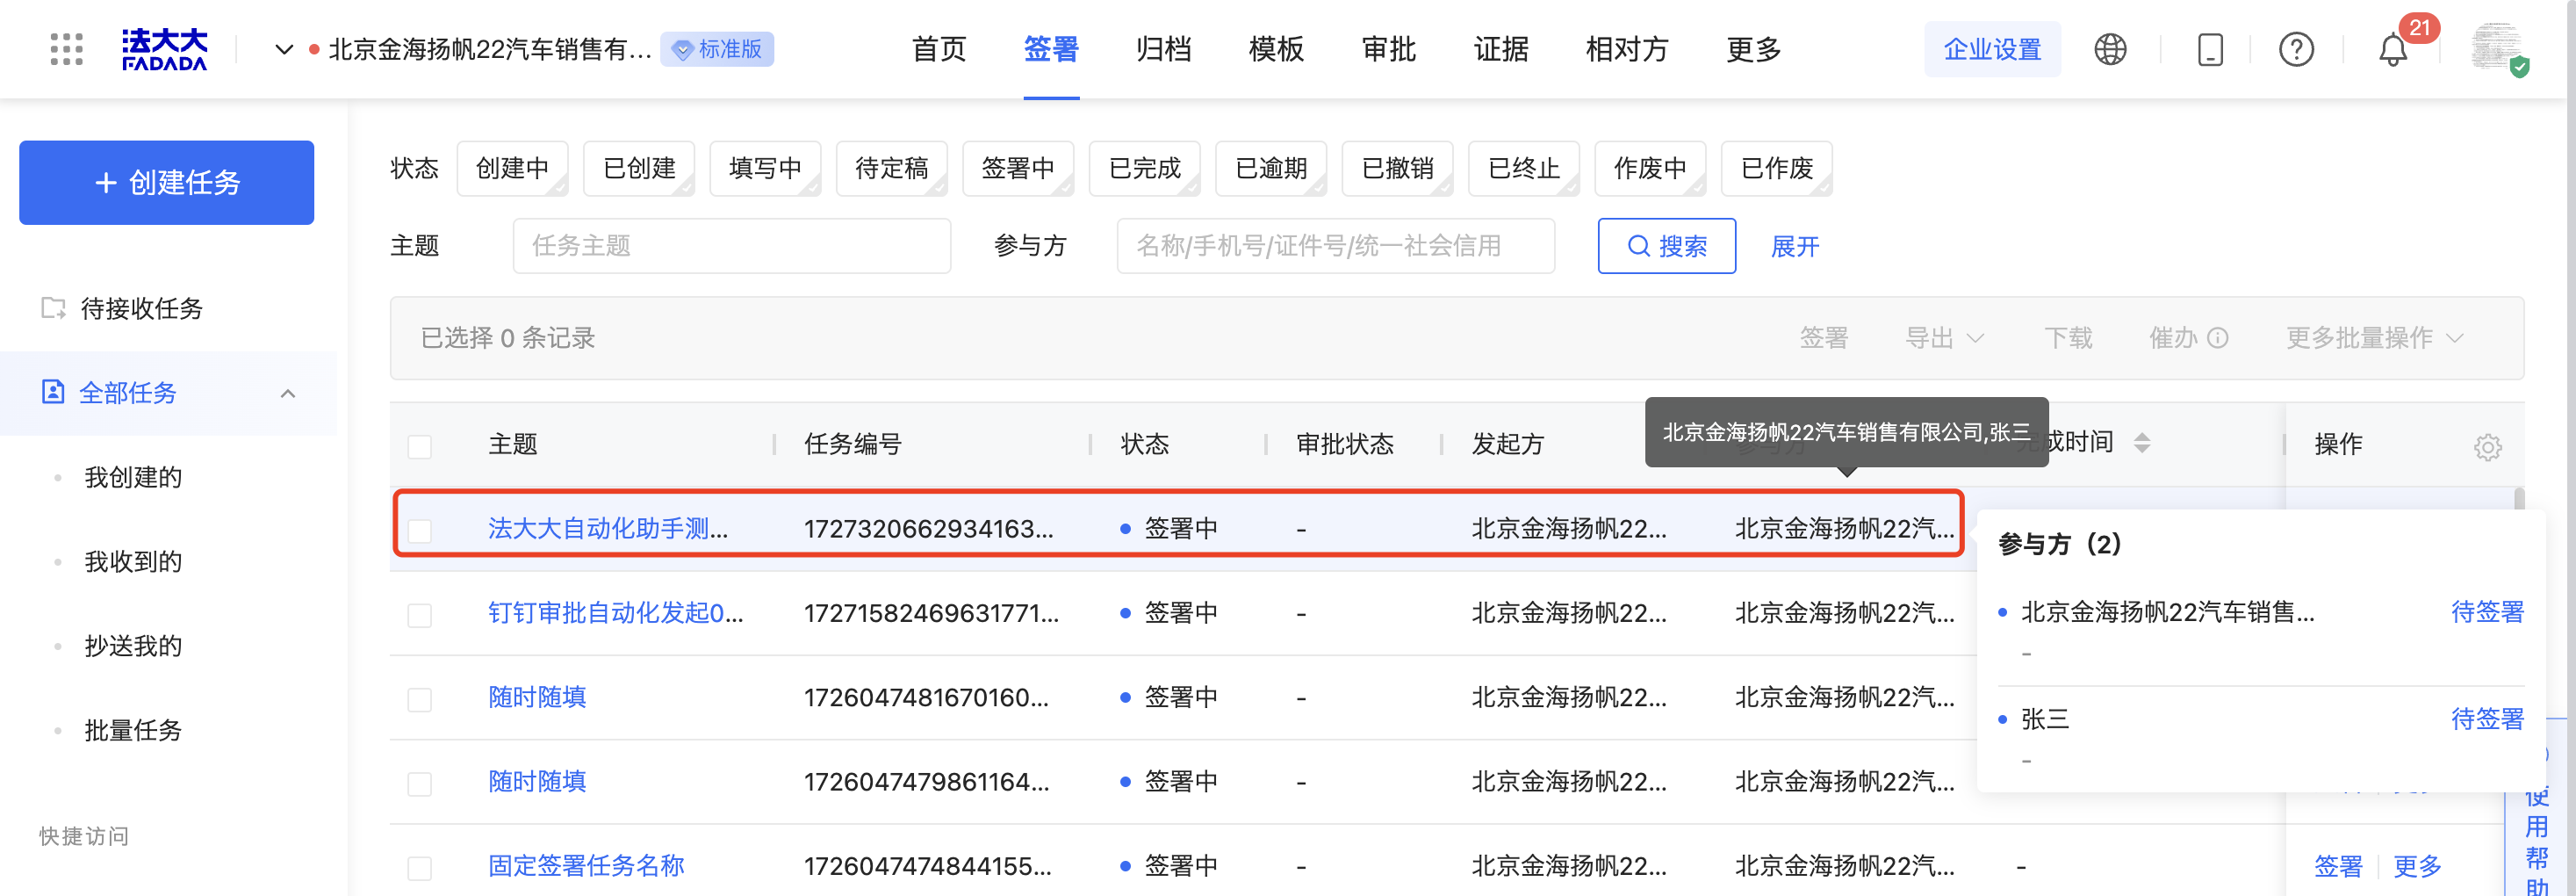Open the notification bell with 21 badge
The image size is (2576, 896).
(2394, 49)
